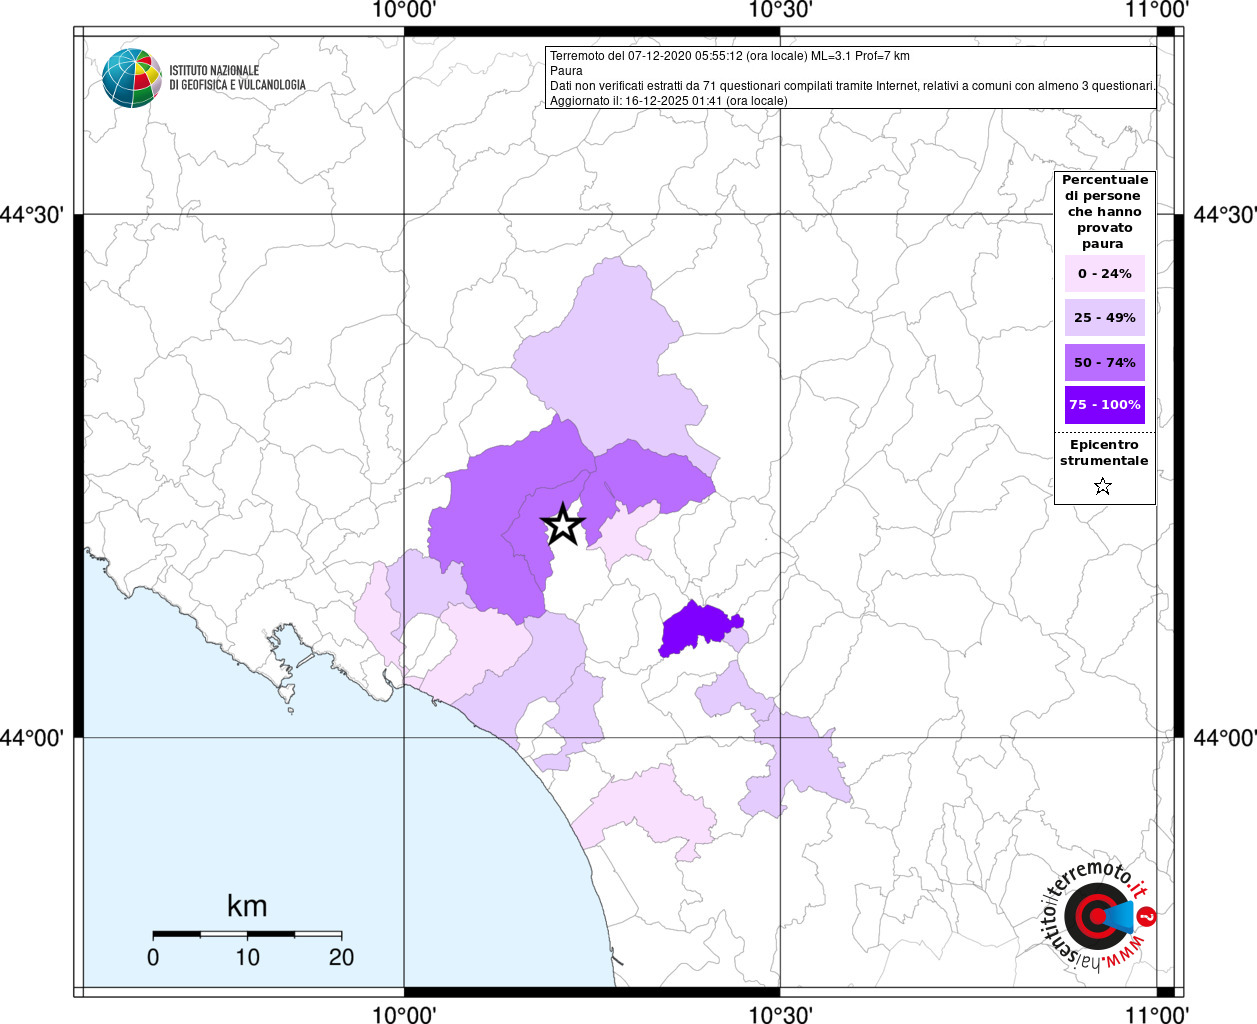Click the top axis label 10°30'
The height and width of the screenshot is (1024, 1257).
click(x=781, y=11)
